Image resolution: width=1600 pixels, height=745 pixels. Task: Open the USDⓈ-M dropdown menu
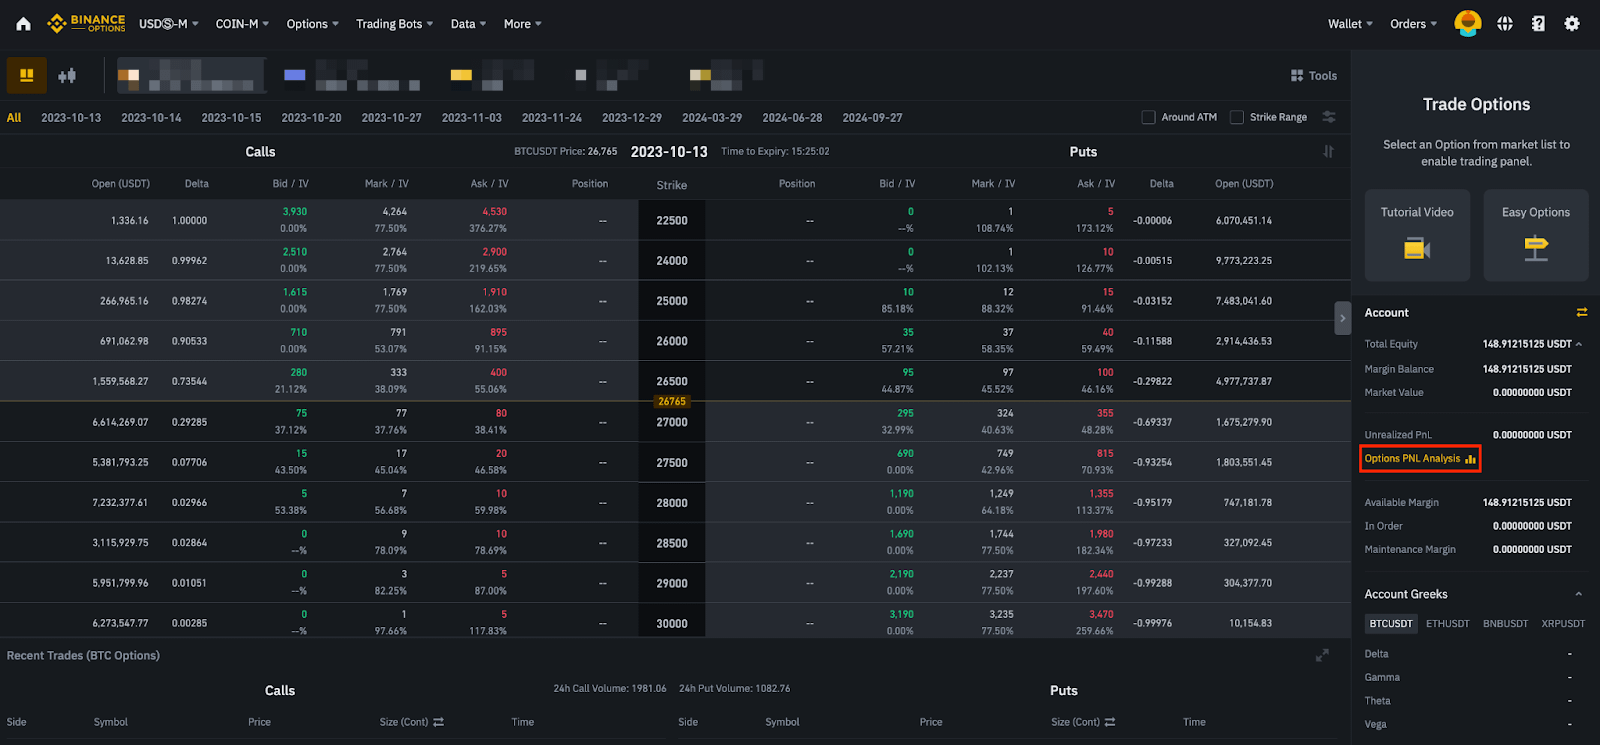pyautogui.click(x=168, y=24)
